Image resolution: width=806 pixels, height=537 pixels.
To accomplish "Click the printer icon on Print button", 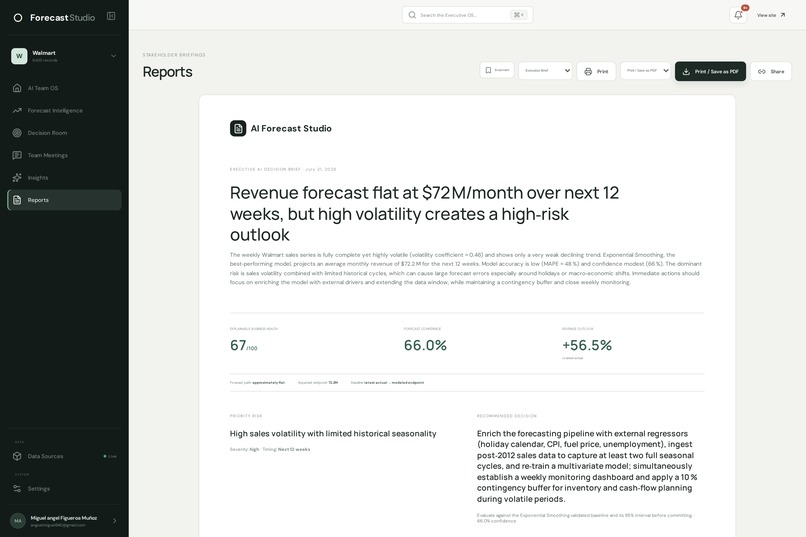I will click(588, 71).
